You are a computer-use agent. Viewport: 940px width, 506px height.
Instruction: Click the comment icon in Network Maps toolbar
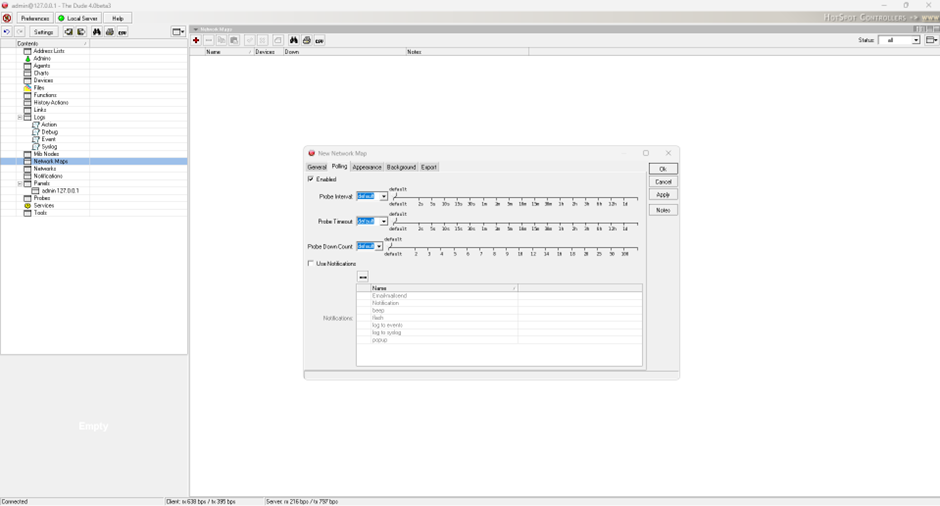278,40
